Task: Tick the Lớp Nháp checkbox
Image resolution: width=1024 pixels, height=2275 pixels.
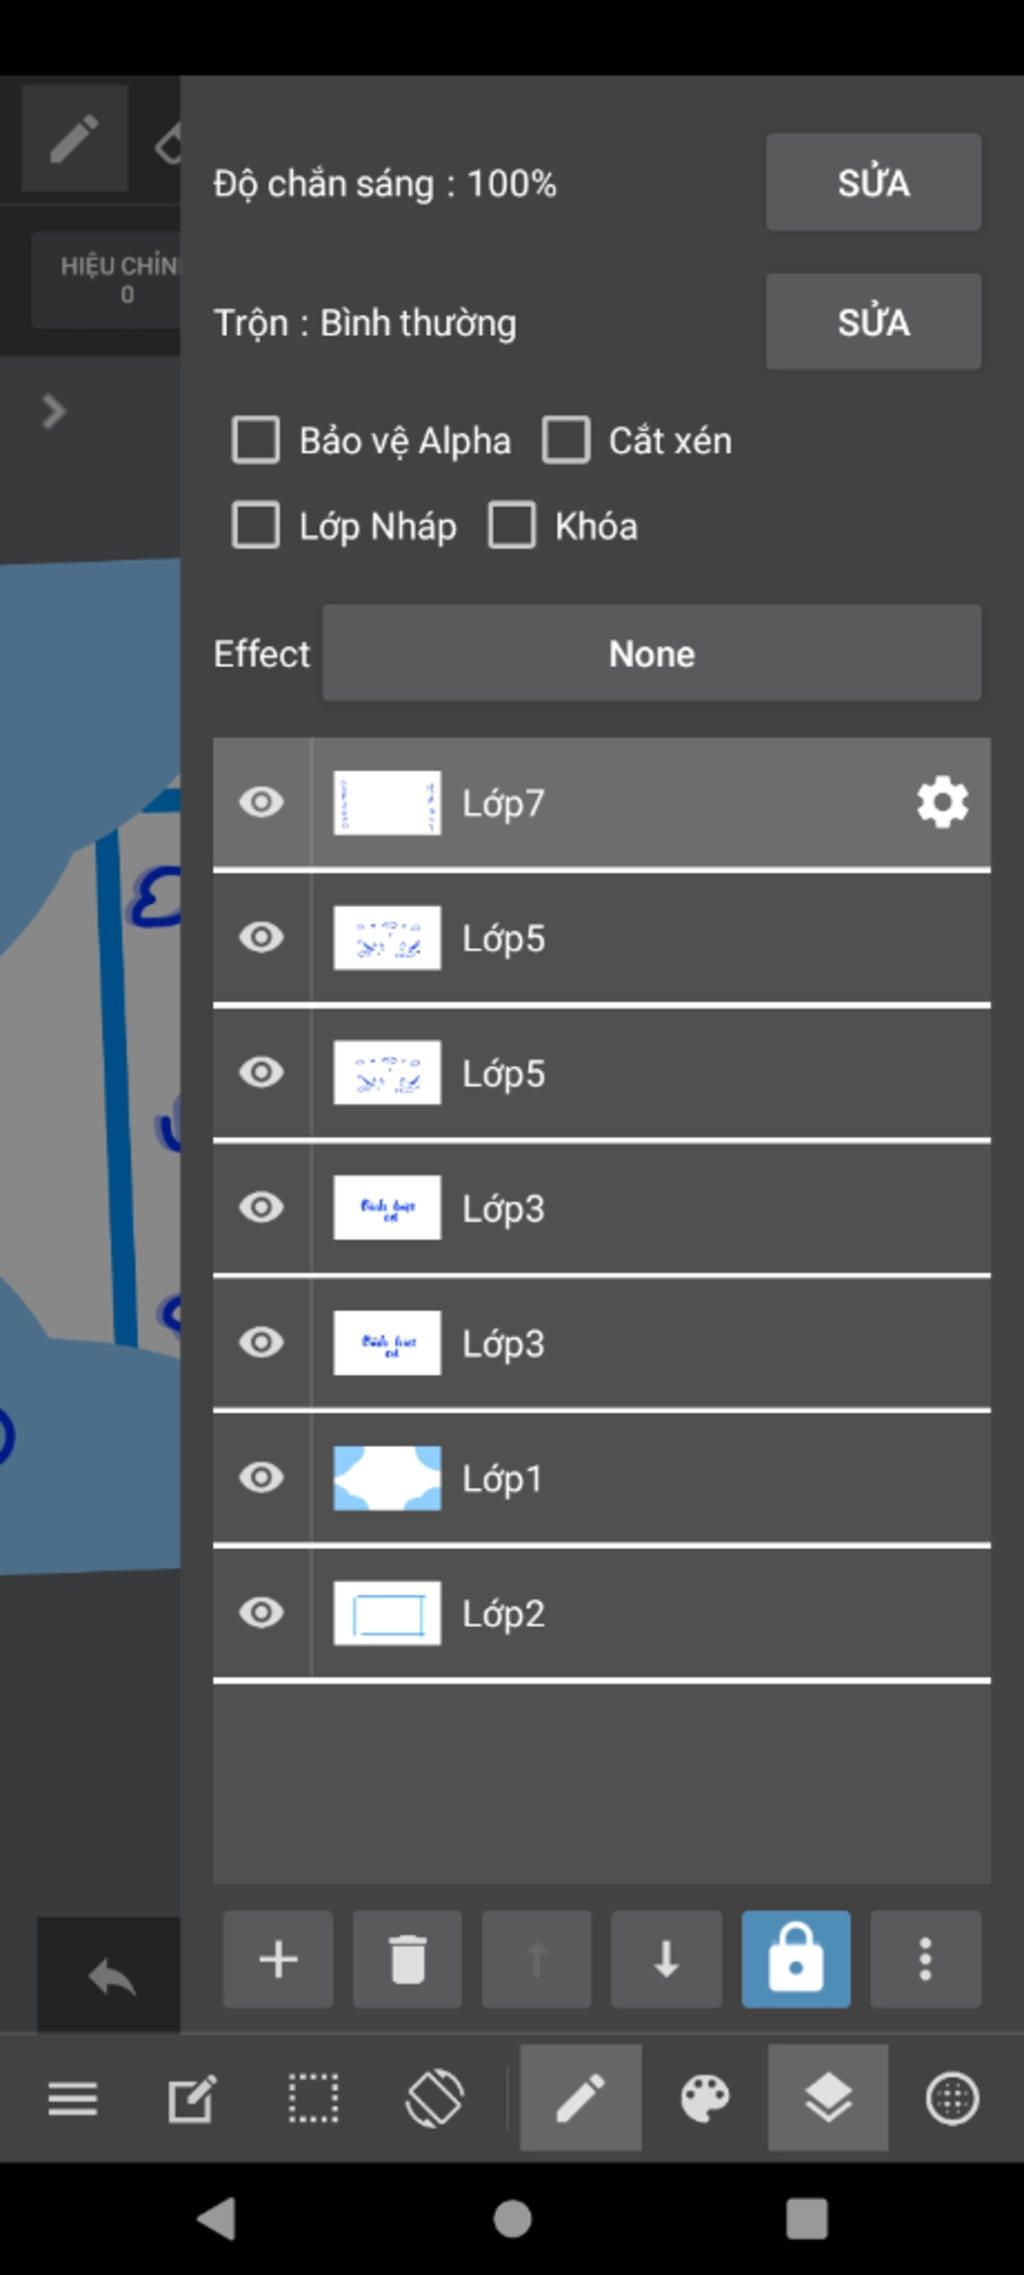Action: [x=256, y=525]
